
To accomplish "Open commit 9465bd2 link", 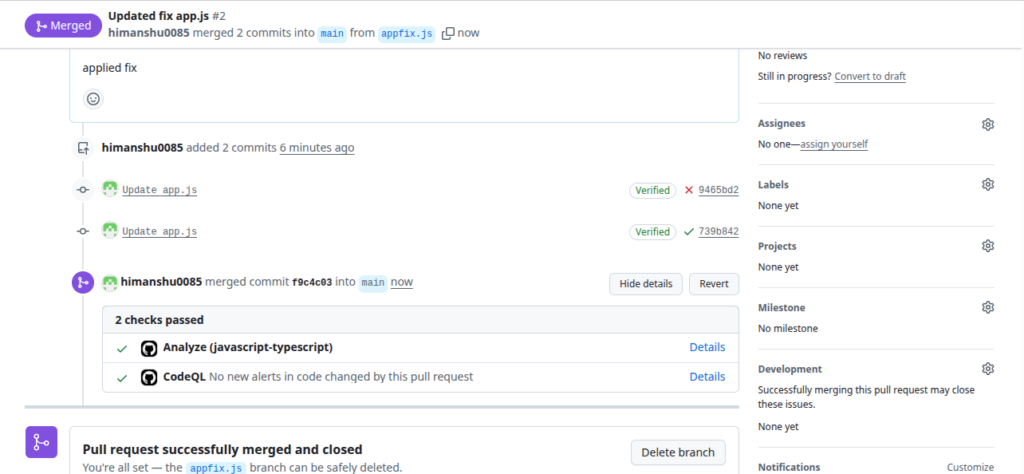I will tap(718, 190).
